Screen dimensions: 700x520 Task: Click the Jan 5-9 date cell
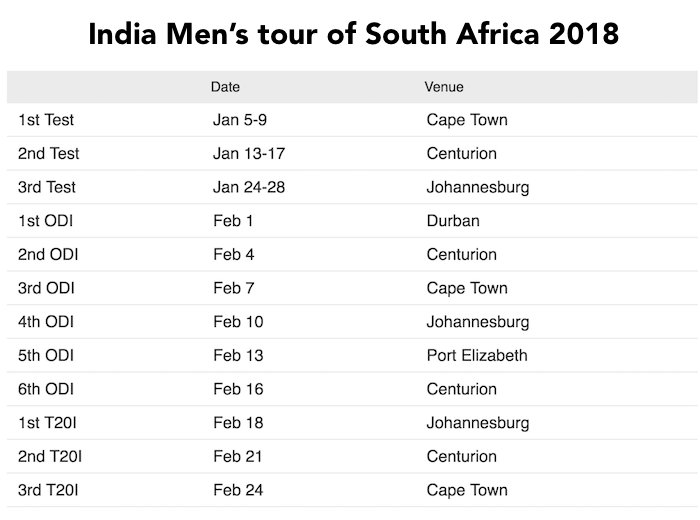click(x=240, y=120)
